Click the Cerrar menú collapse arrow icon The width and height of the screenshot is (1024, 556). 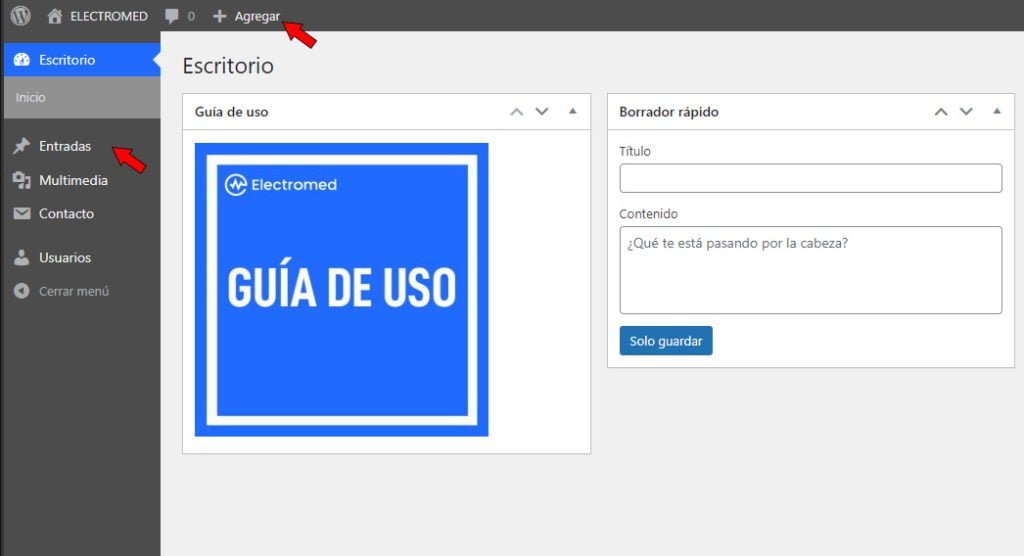pos(22,291)
